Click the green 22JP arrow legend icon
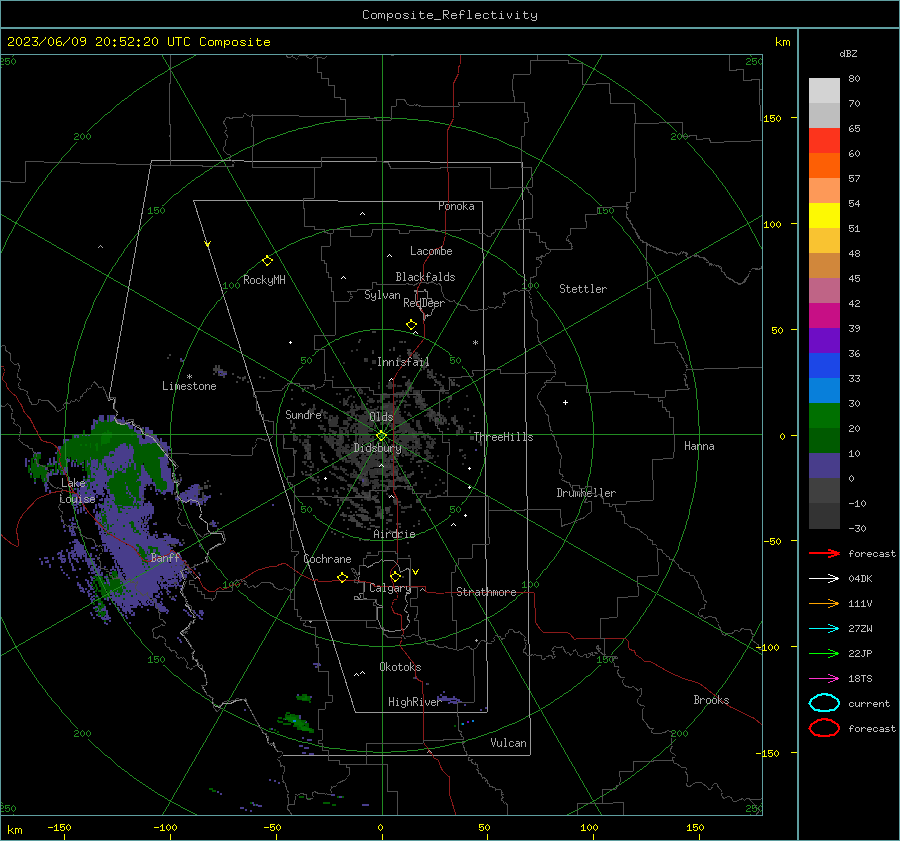This screenshot has width=900, height=841. coord(824,653)
